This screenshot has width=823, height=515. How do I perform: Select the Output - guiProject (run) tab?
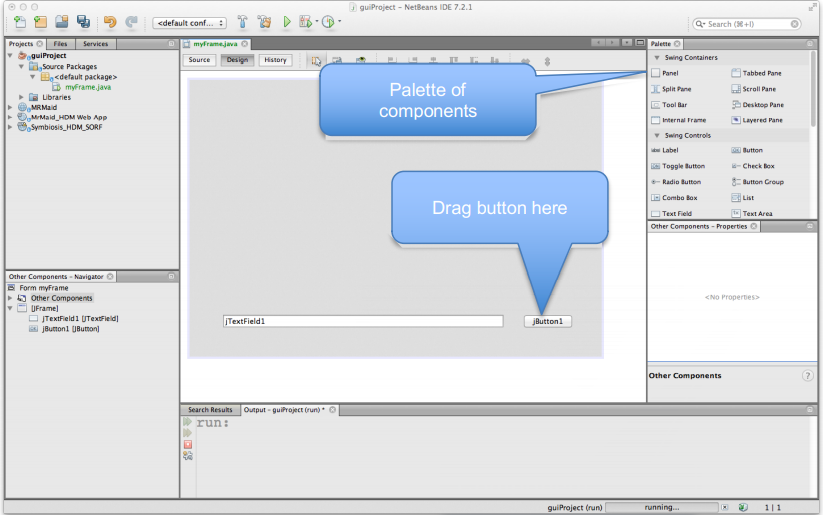[284, 410]
